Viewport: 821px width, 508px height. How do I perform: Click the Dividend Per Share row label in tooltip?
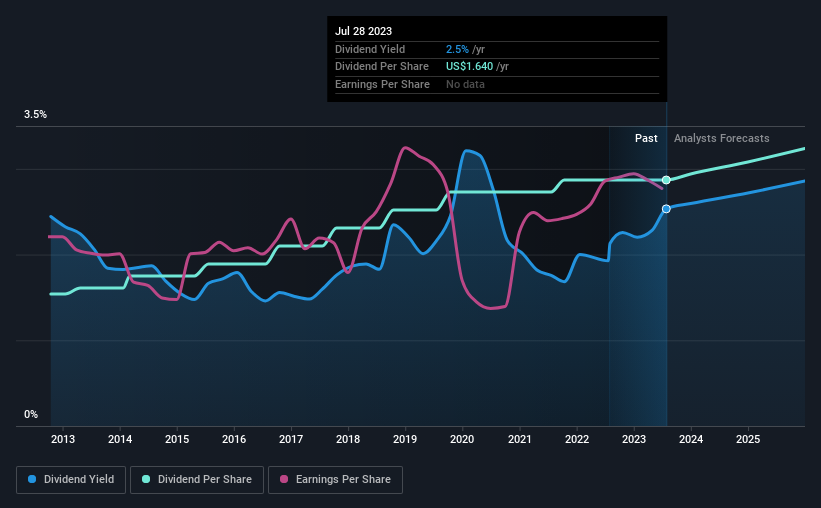(382, 67)
